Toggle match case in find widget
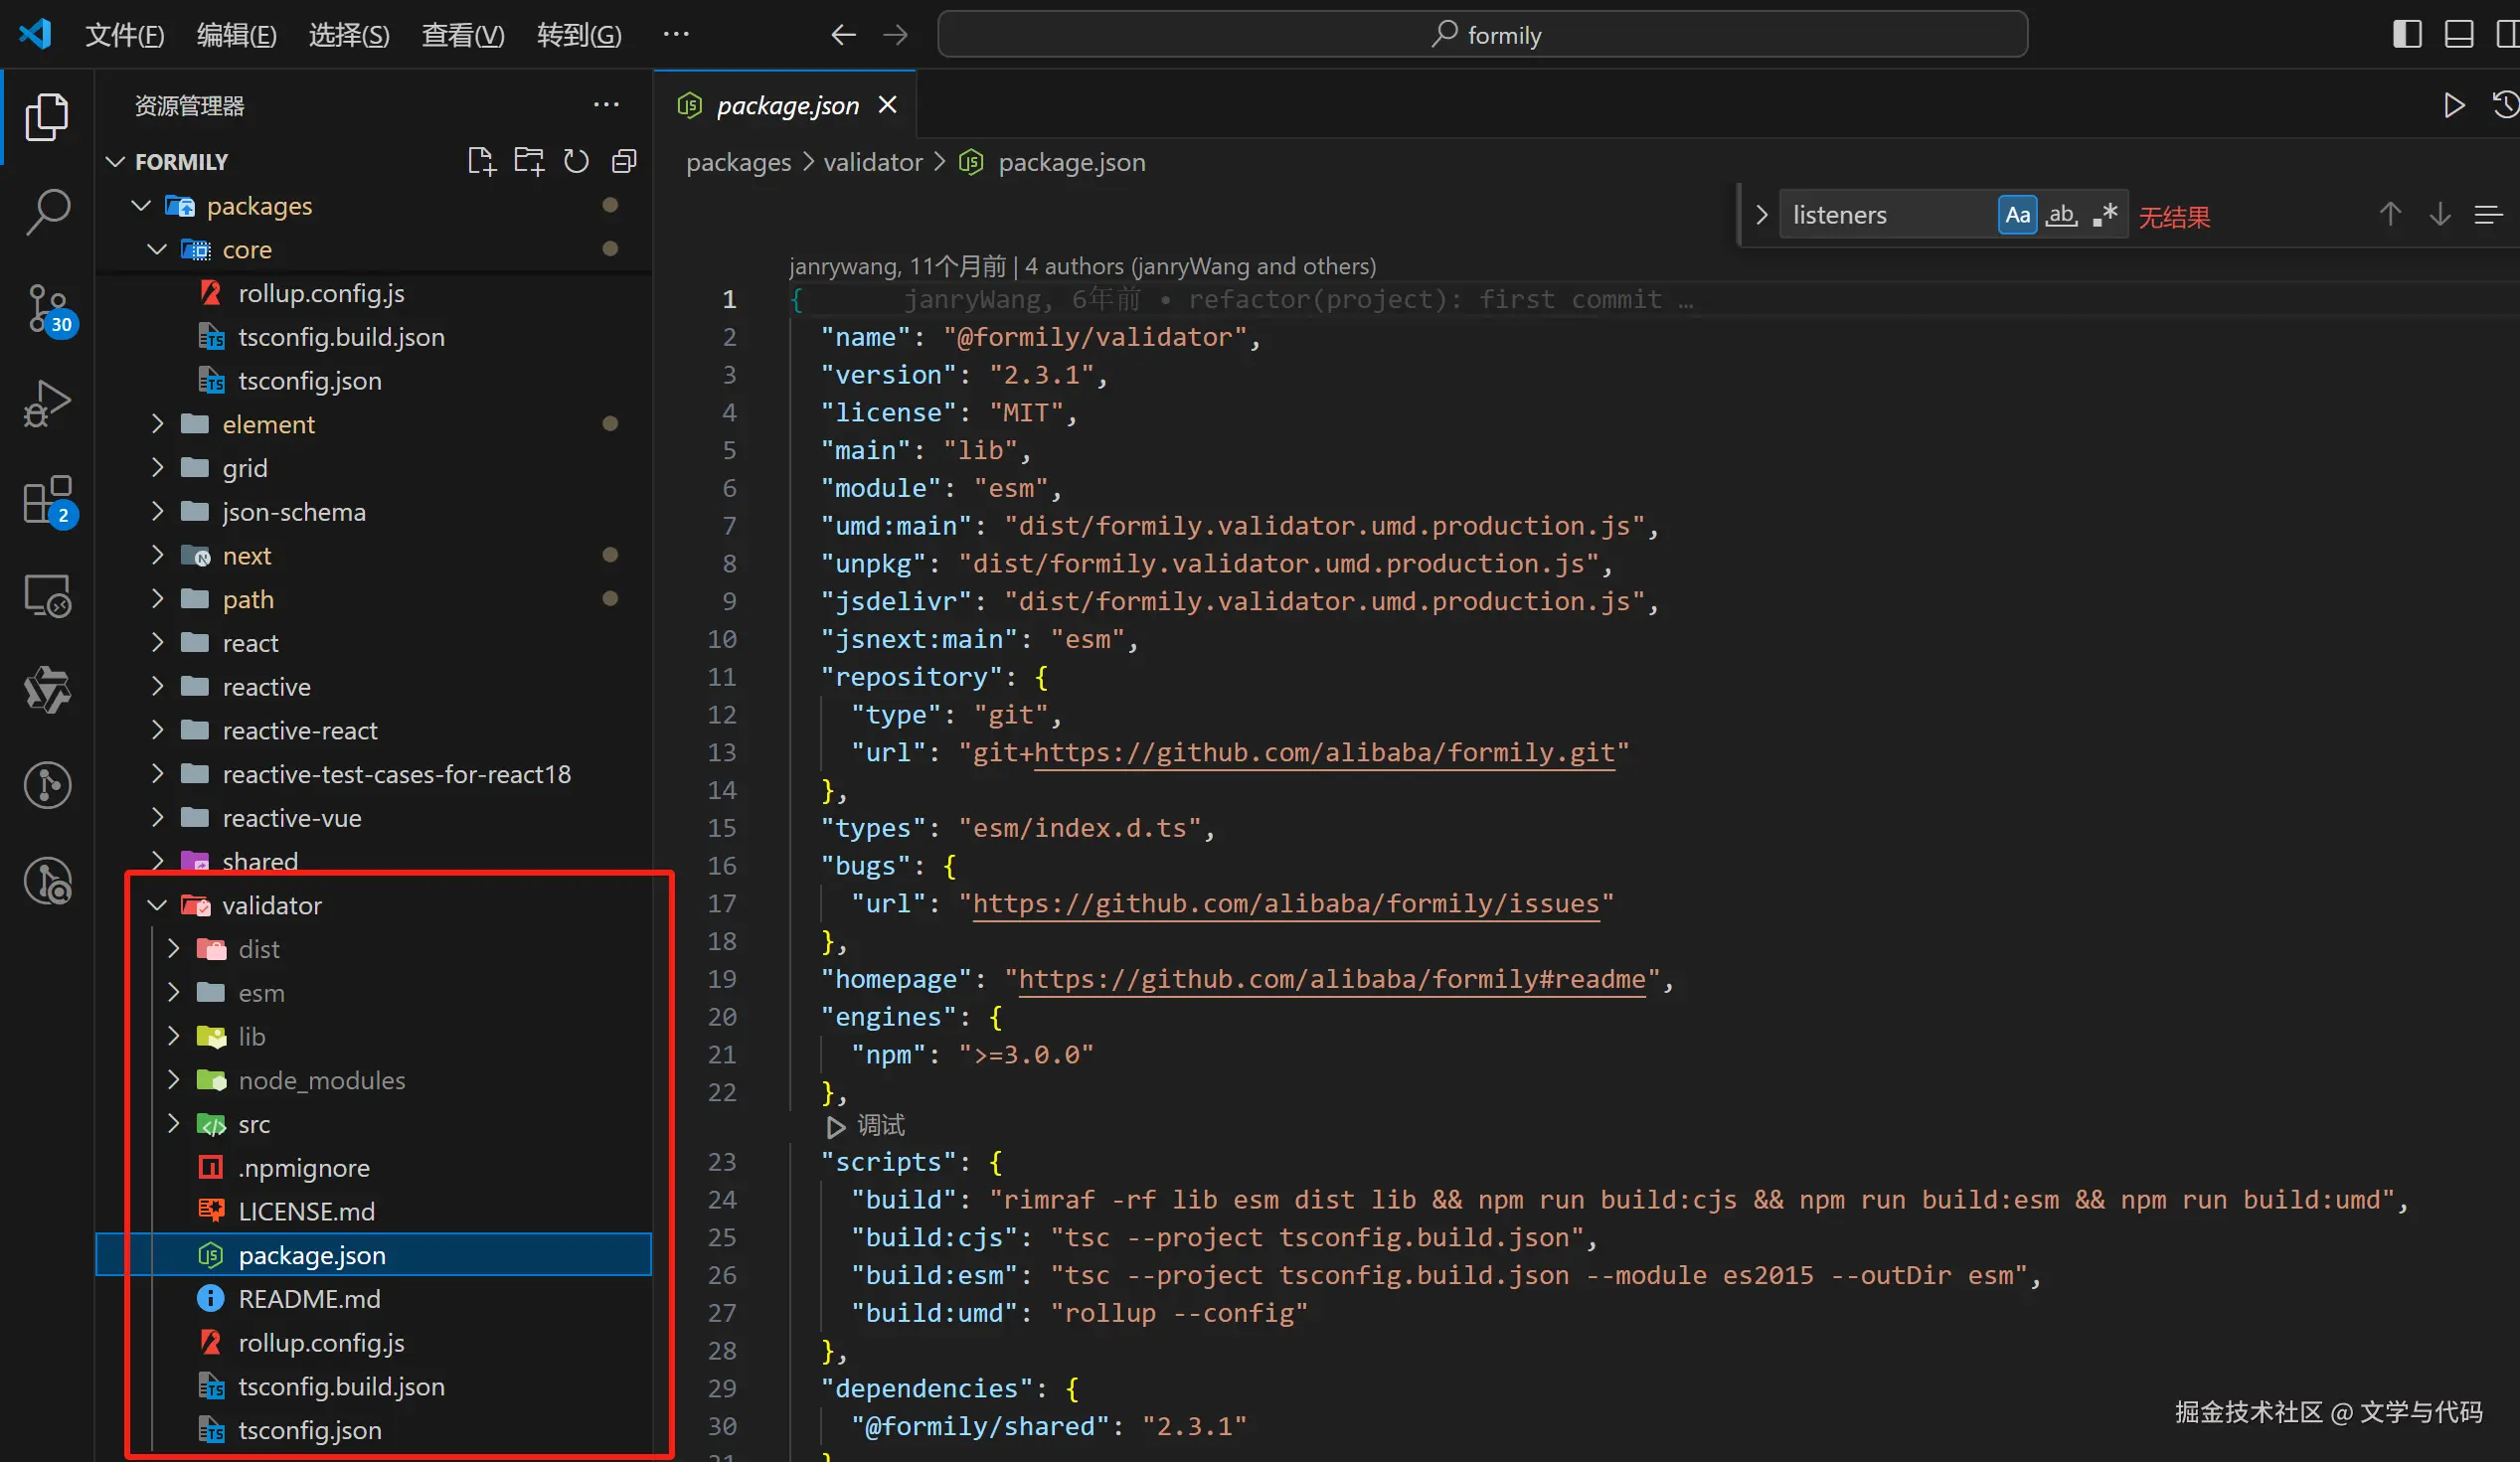 (2017, 215)
